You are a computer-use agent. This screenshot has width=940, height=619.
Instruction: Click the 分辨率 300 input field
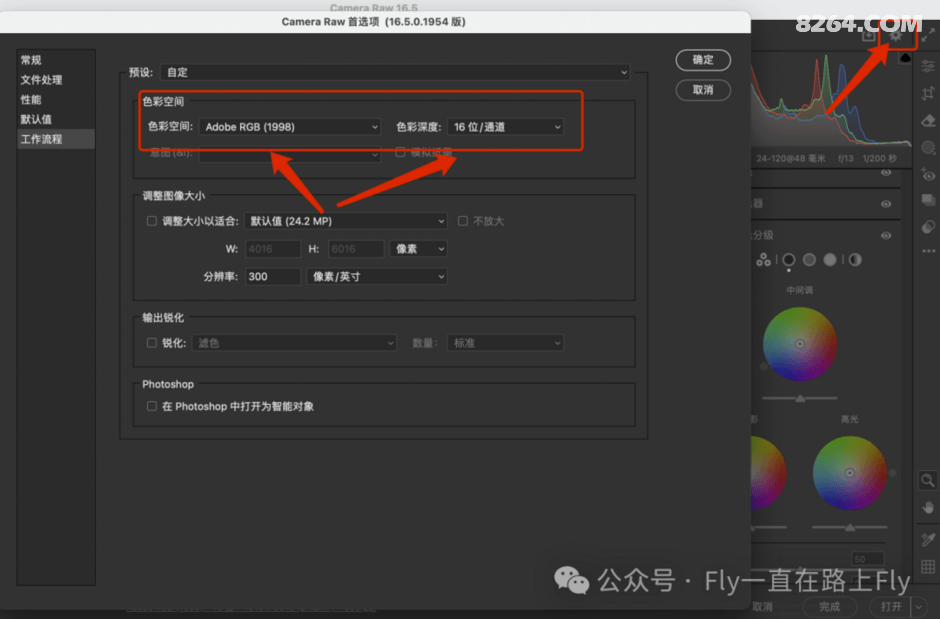tap(271, 276)
